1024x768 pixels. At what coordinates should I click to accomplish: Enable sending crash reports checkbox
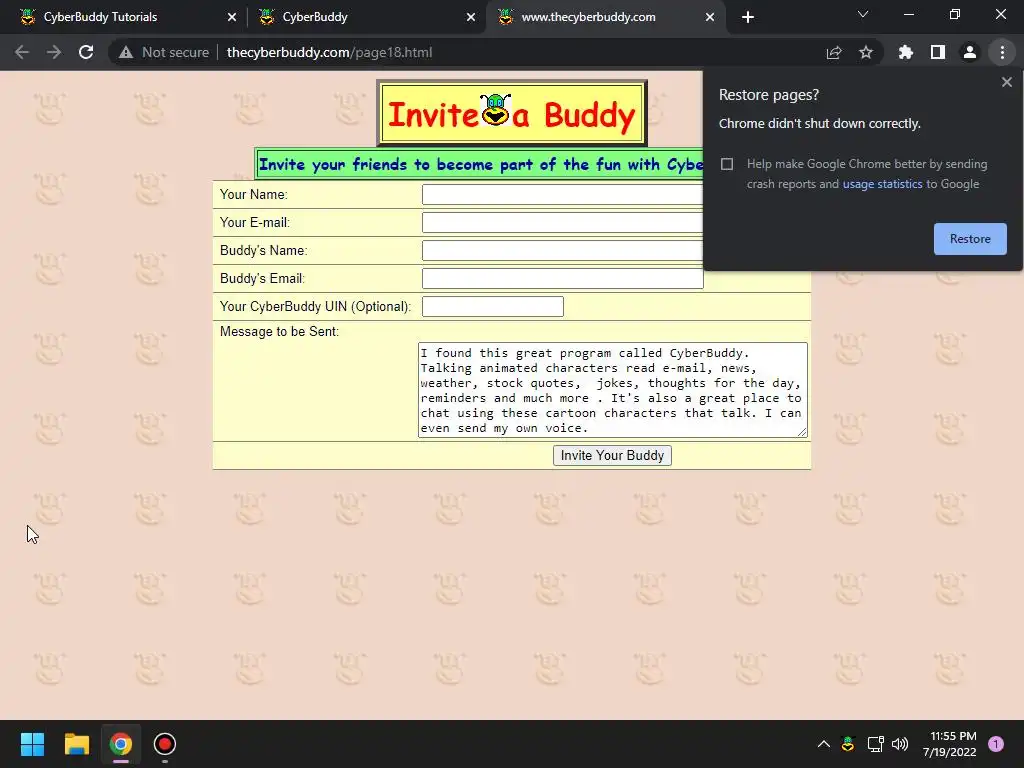click(727, 164)
